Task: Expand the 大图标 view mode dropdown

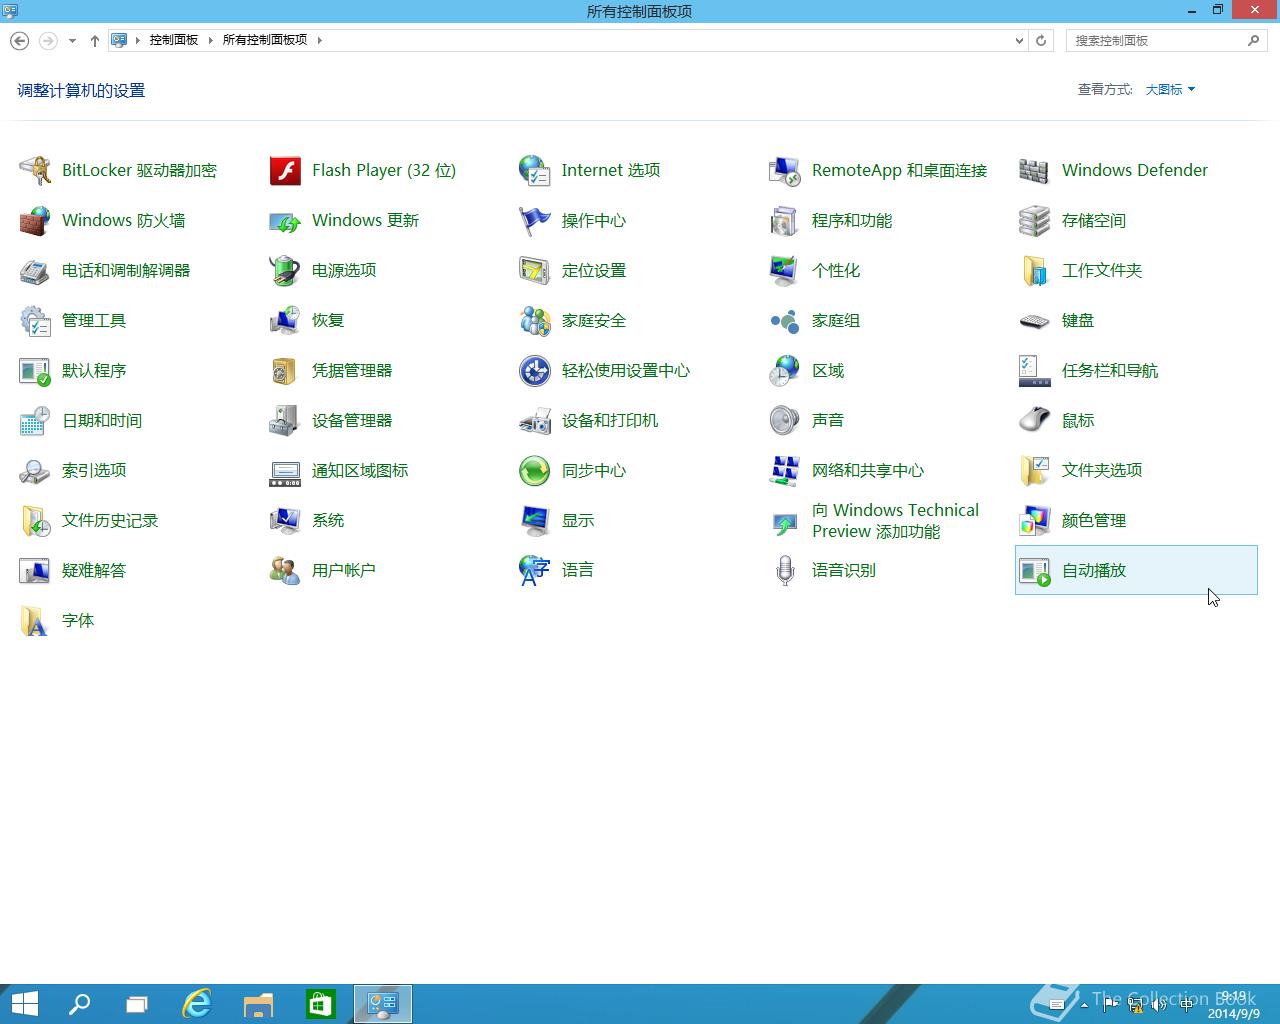Action: tap(1170, 89)
